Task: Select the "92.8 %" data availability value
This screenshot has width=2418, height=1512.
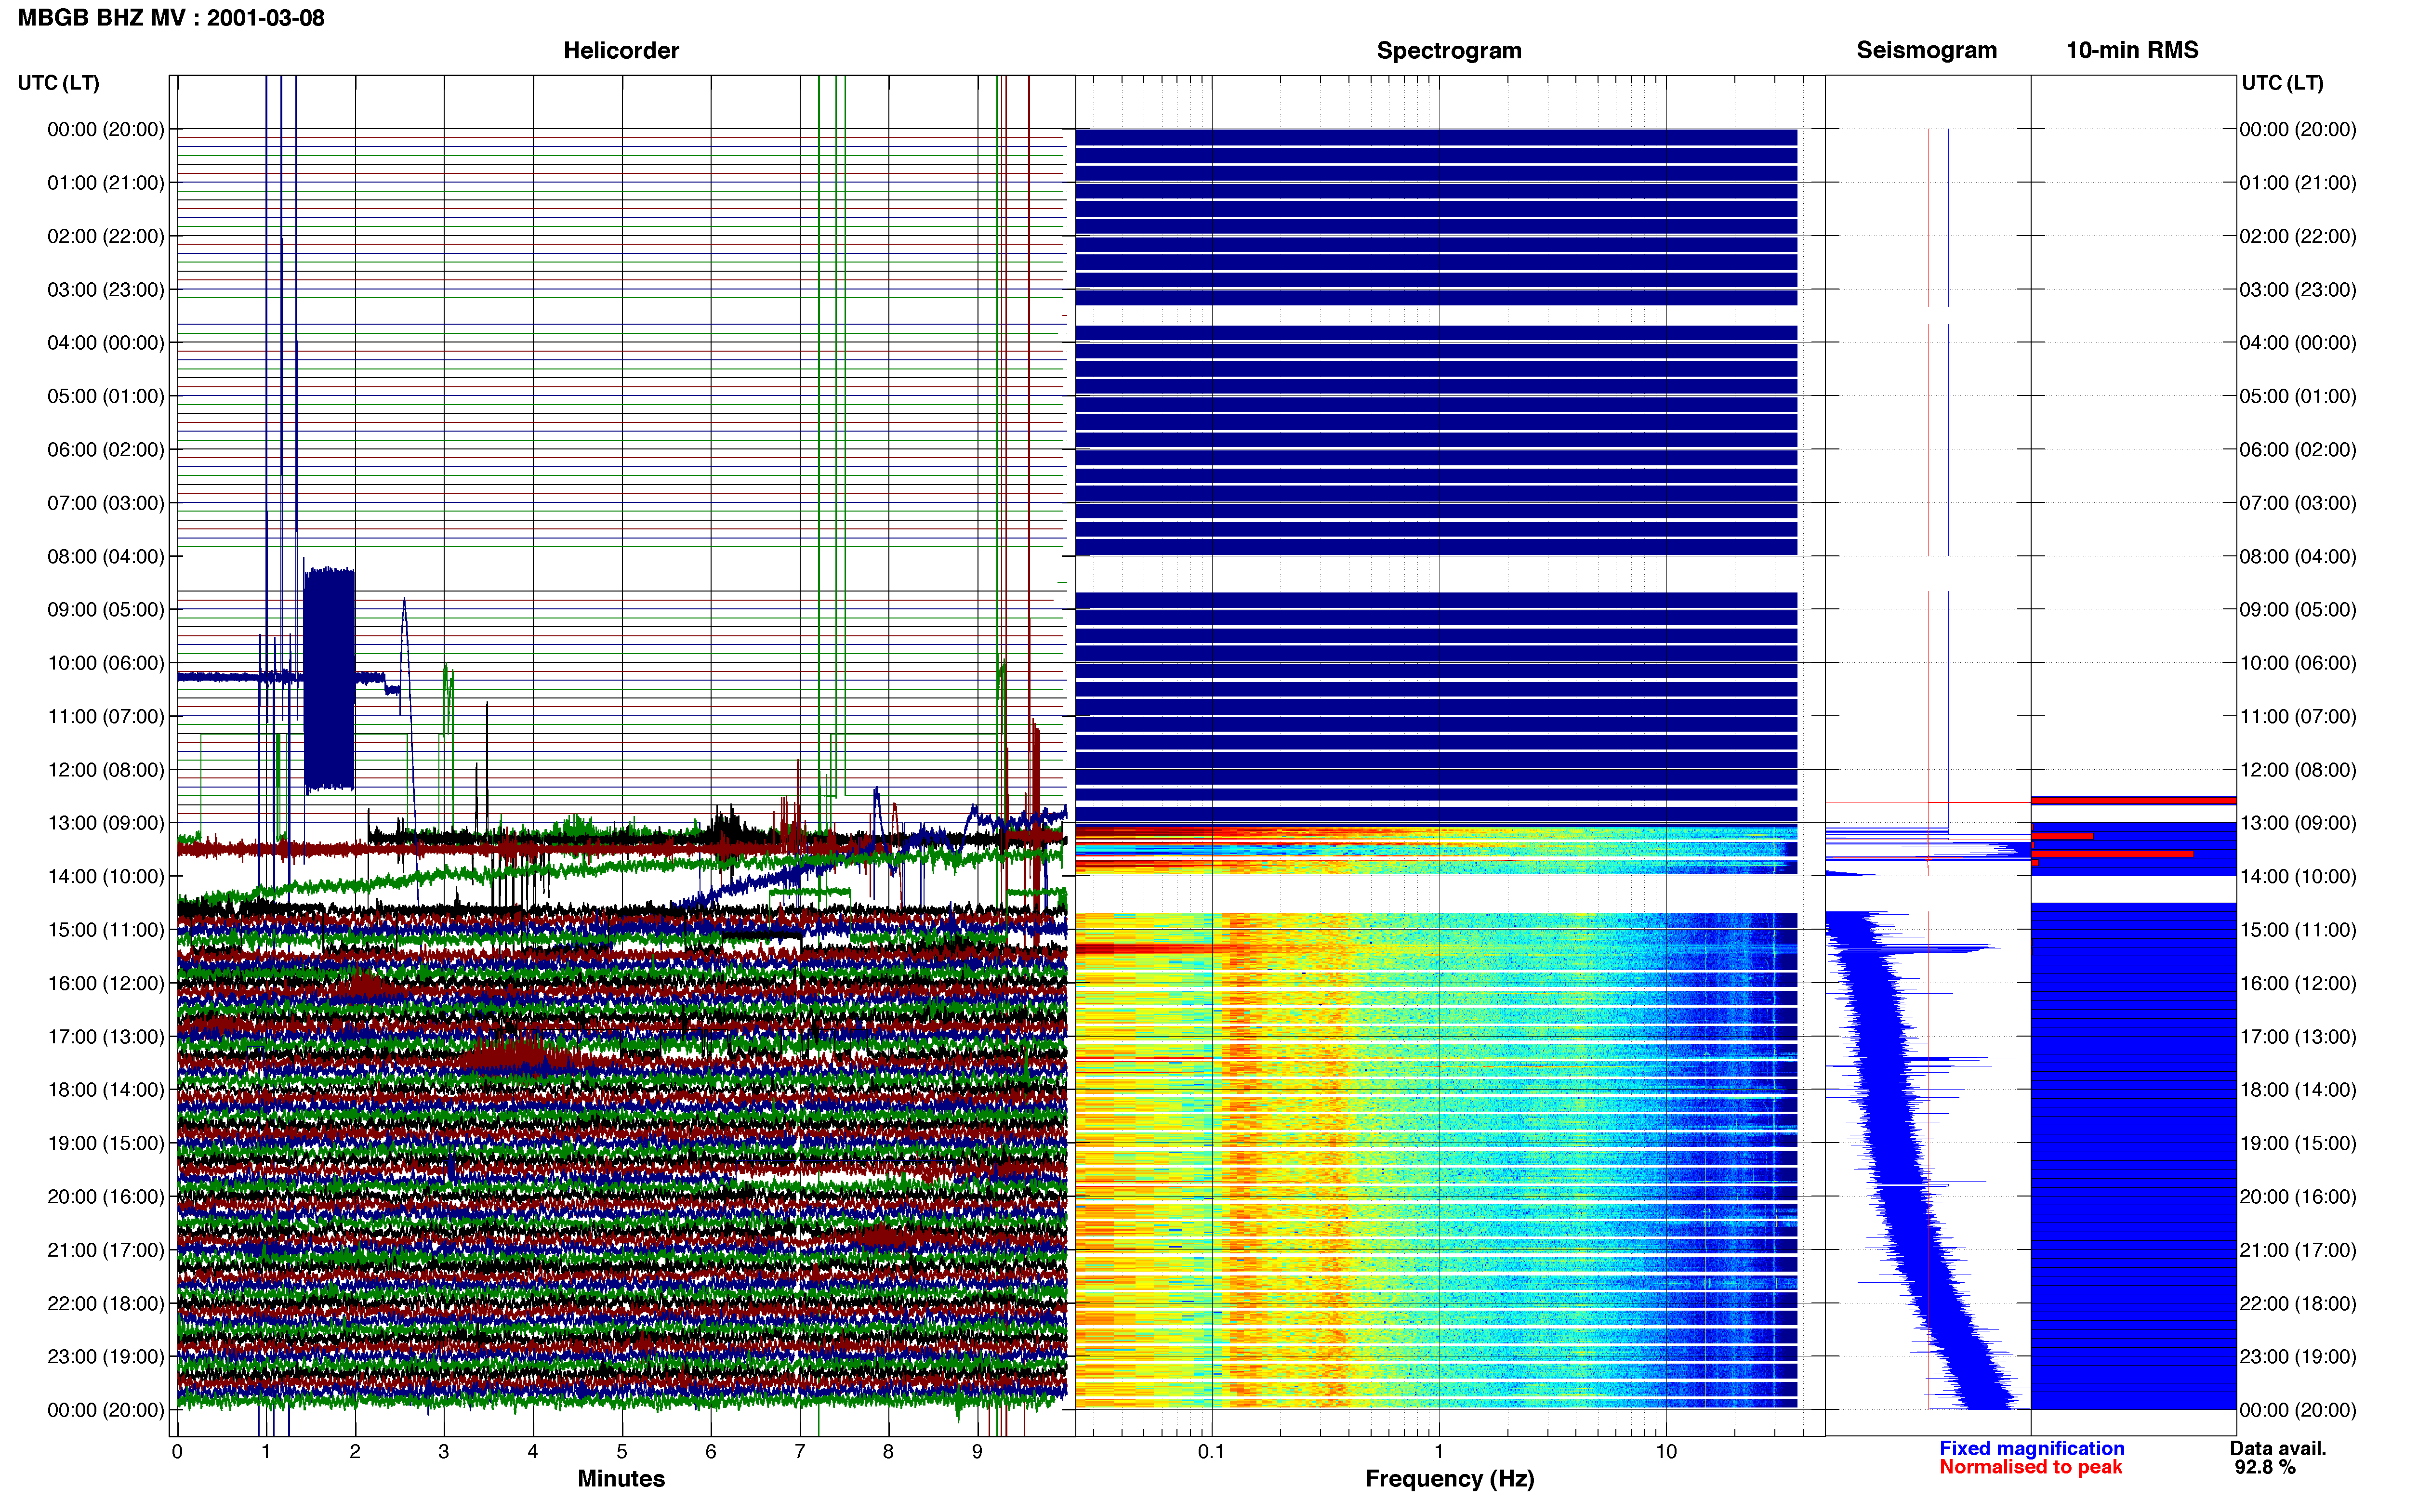Action: pyautogui.click(x=2265, y=1467)
